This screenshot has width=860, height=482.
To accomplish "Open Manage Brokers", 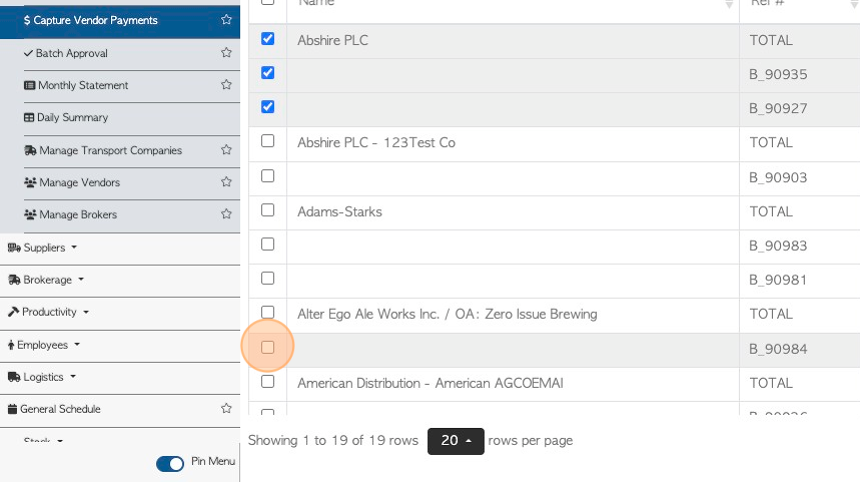I will [x=78, y=214].
